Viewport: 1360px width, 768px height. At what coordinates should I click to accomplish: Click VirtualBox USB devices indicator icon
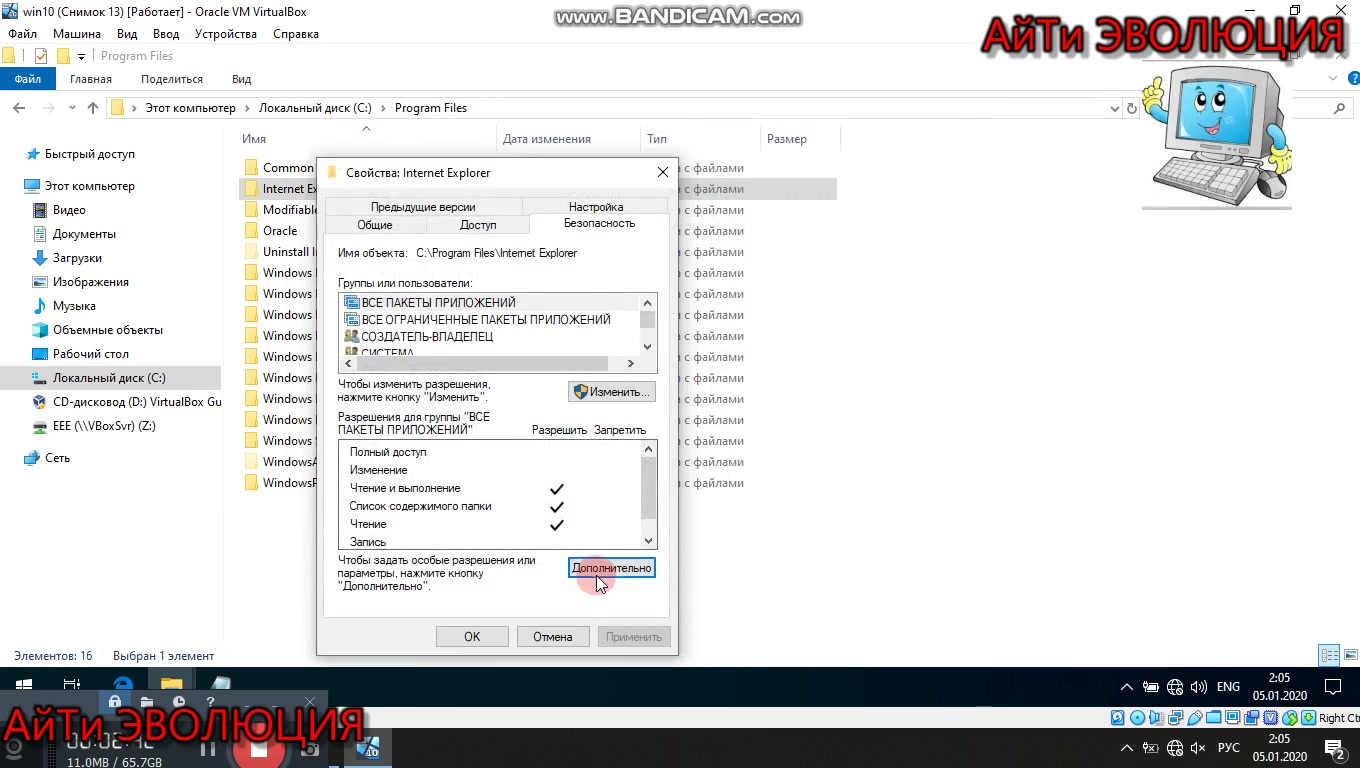[x=1195, y=718]
